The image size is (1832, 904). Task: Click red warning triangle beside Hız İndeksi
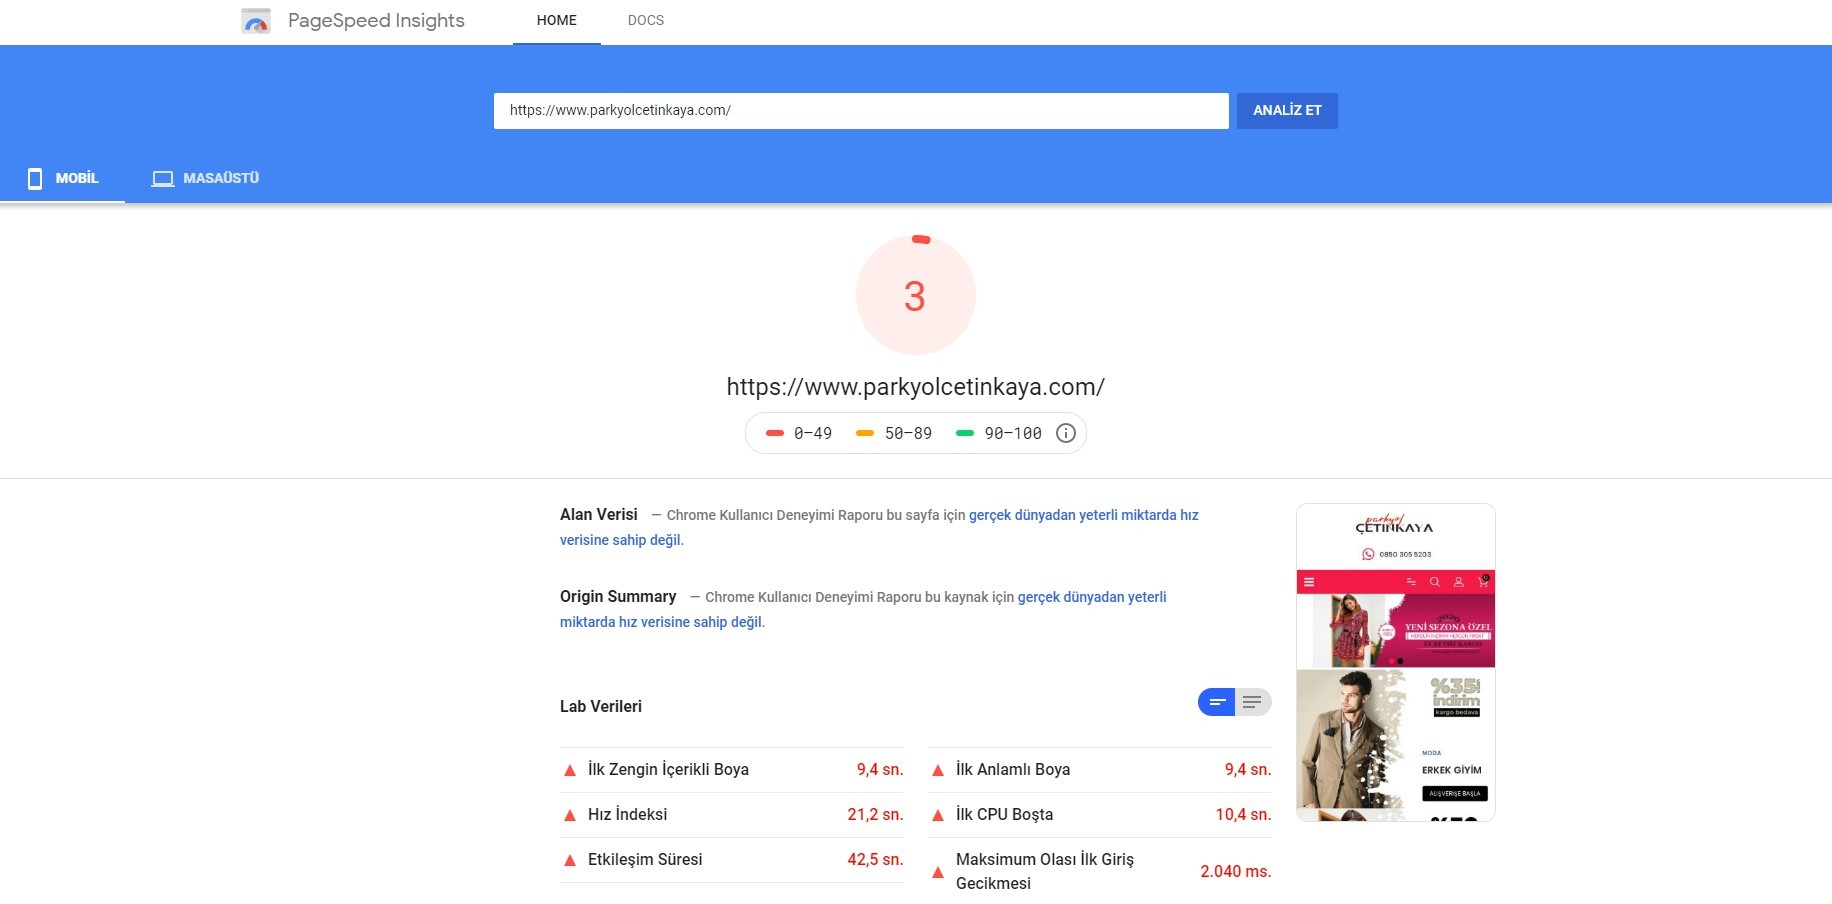(x=570, y=815)
